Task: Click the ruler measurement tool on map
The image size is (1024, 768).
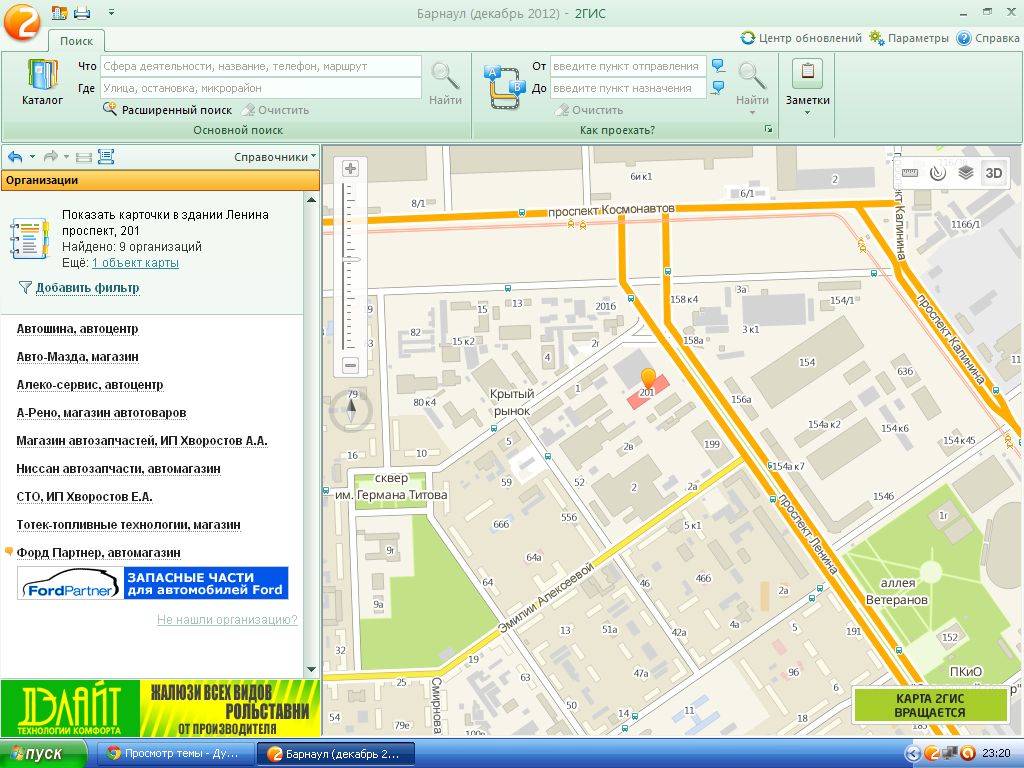Action: tap(910, 172)
